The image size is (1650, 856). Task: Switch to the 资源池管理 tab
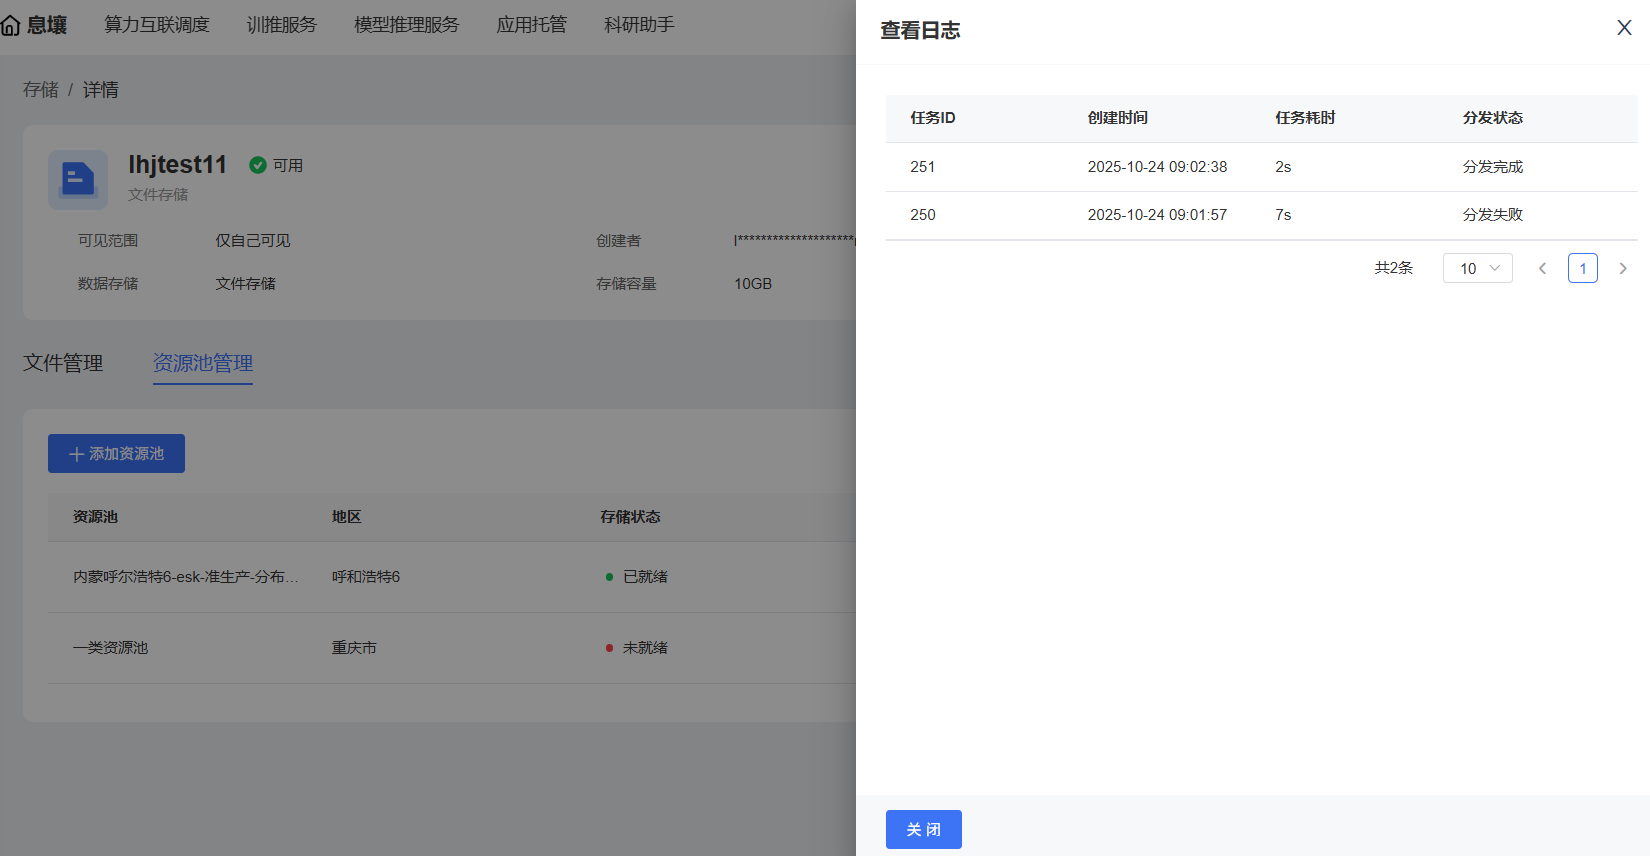tap(202, 363)
